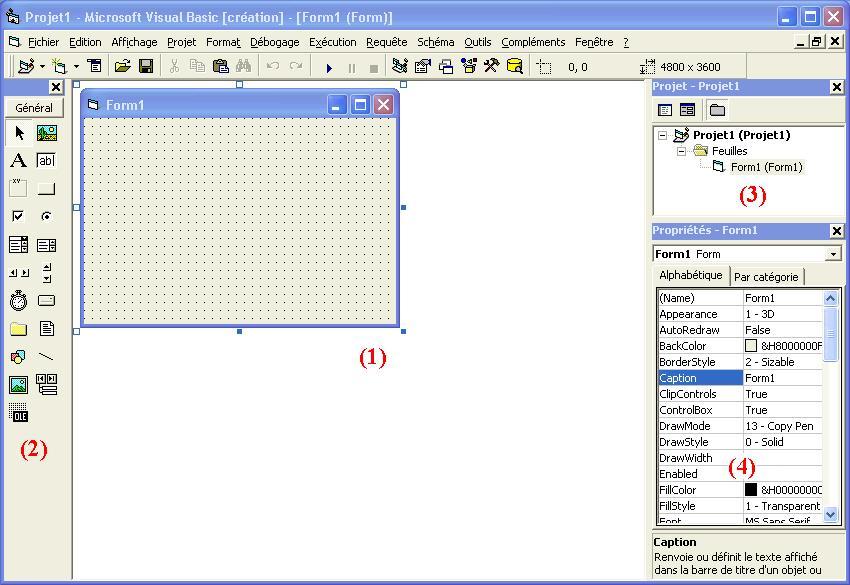
Task: Open the Project Explorer from the toolbar
Action: point(400,66)
